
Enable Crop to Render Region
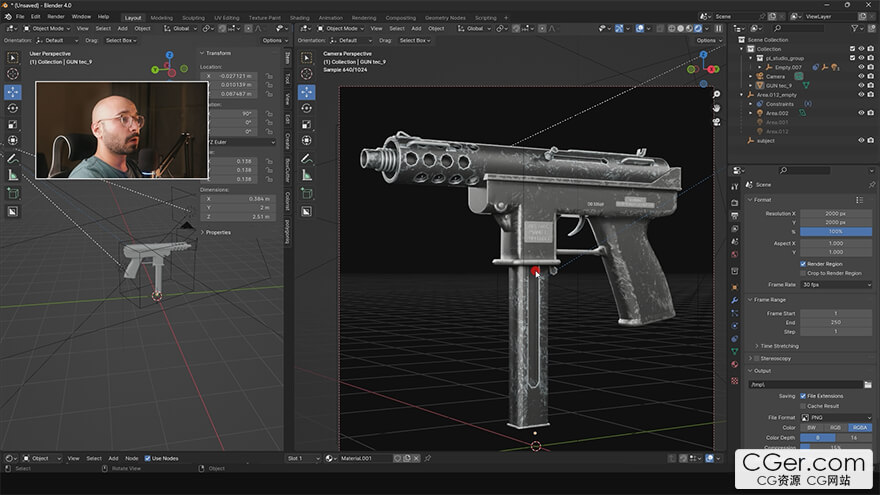click(x=803, y=273)
